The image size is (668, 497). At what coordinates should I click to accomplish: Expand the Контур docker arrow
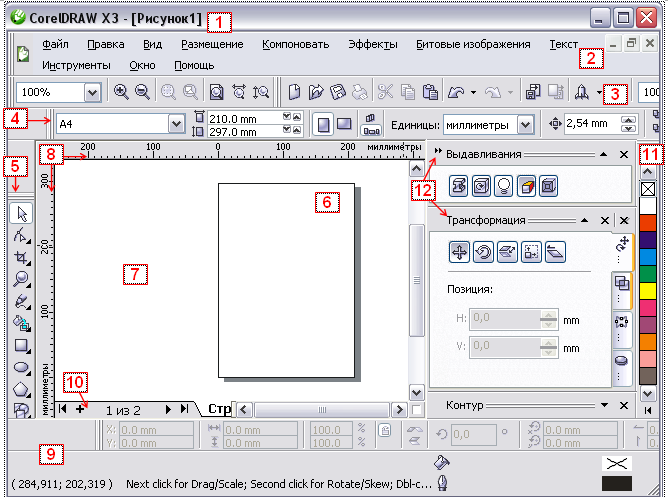pyautogui.click(x=604, y=405)
